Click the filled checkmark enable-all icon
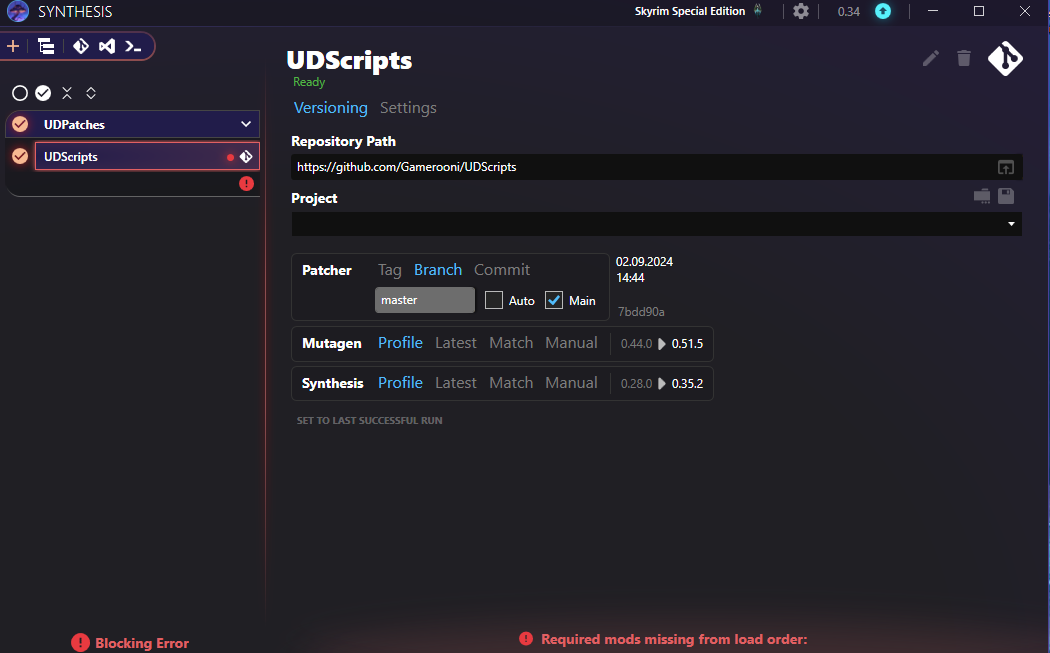Screen dimensions: 1050x653 [x=44, y=93]
